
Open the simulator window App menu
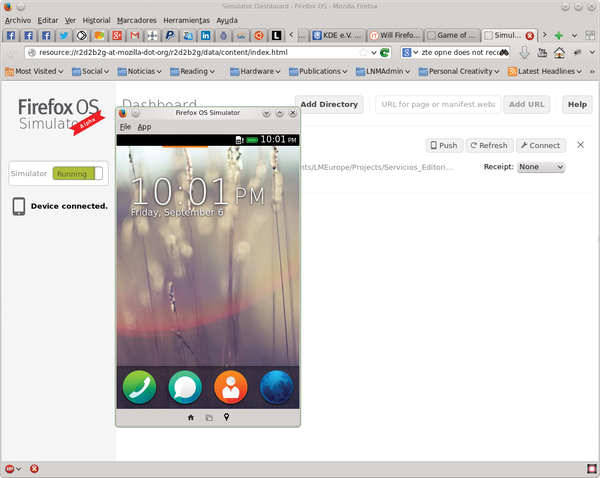[144, 127]
